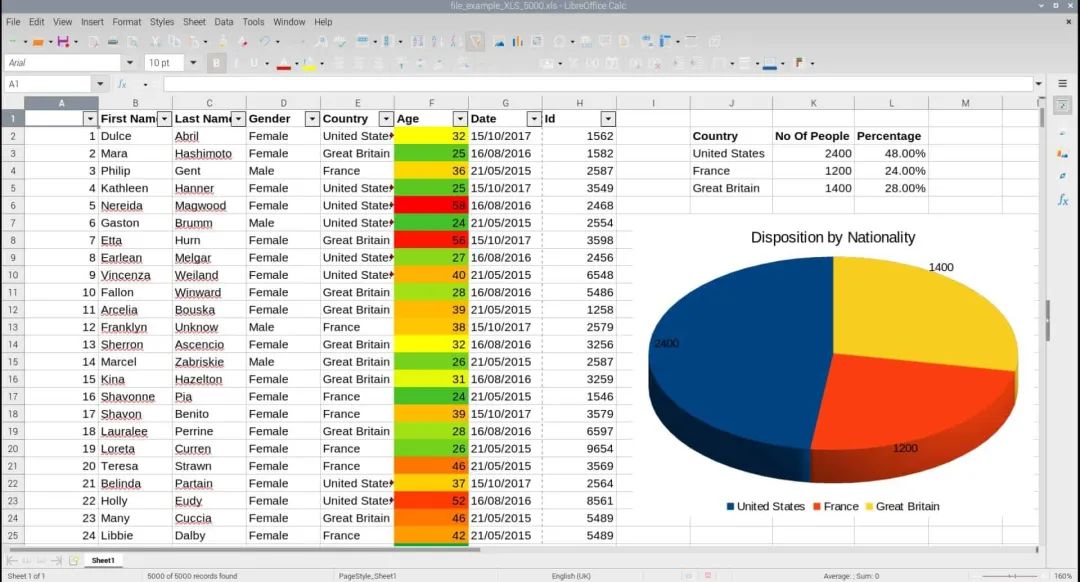The image size is (1080, 582).
Task: Open Id column filter dropdown
Action: (608, 118)
